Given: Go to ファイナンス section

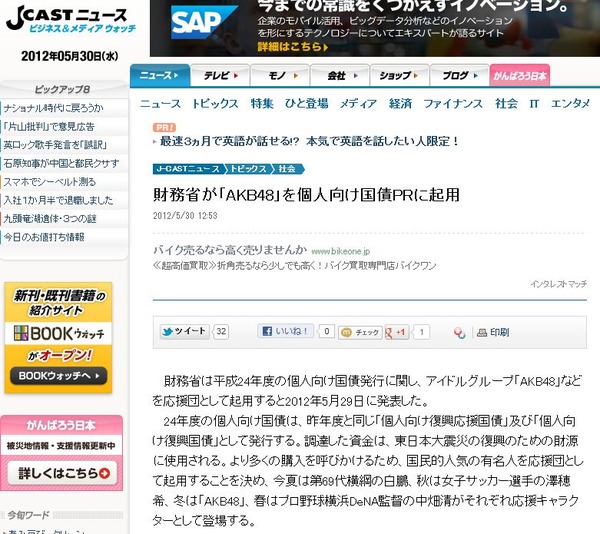Looking at the screenshot, I should pyautogui.click(x=453, y=104).
